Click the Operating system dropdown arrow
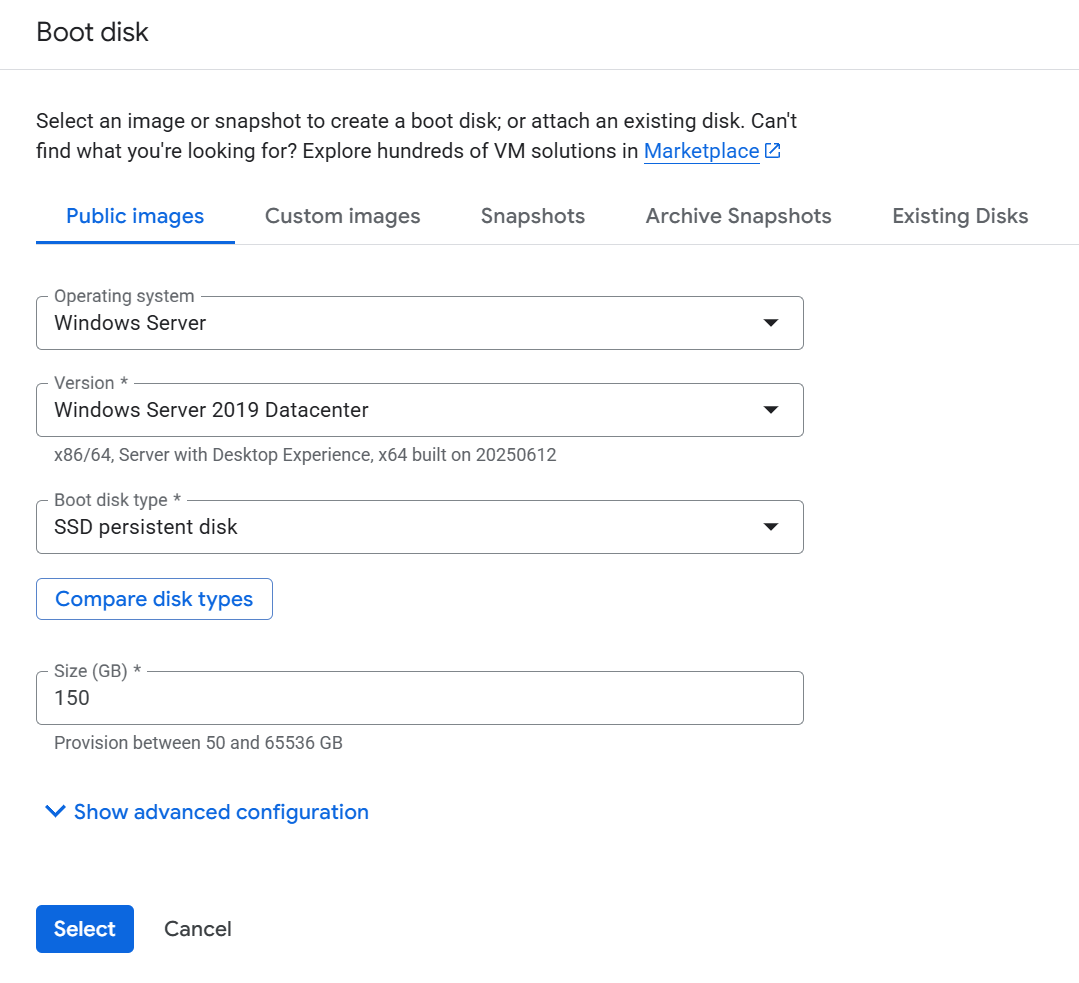This screenshot has width=1079, height=983. pyautogui.click(x=770, y=323)
